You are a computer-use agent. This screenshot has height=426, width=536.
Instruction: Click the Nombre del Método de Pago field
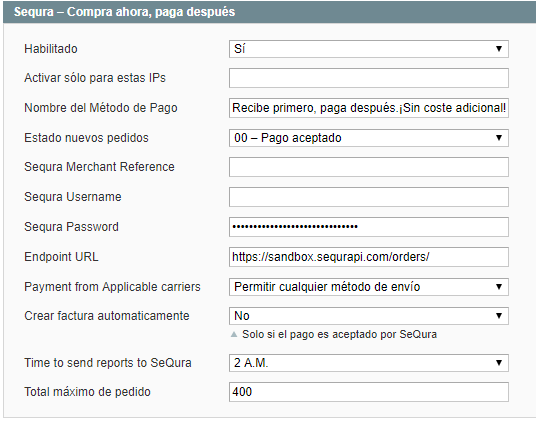[x=369, y=108]
